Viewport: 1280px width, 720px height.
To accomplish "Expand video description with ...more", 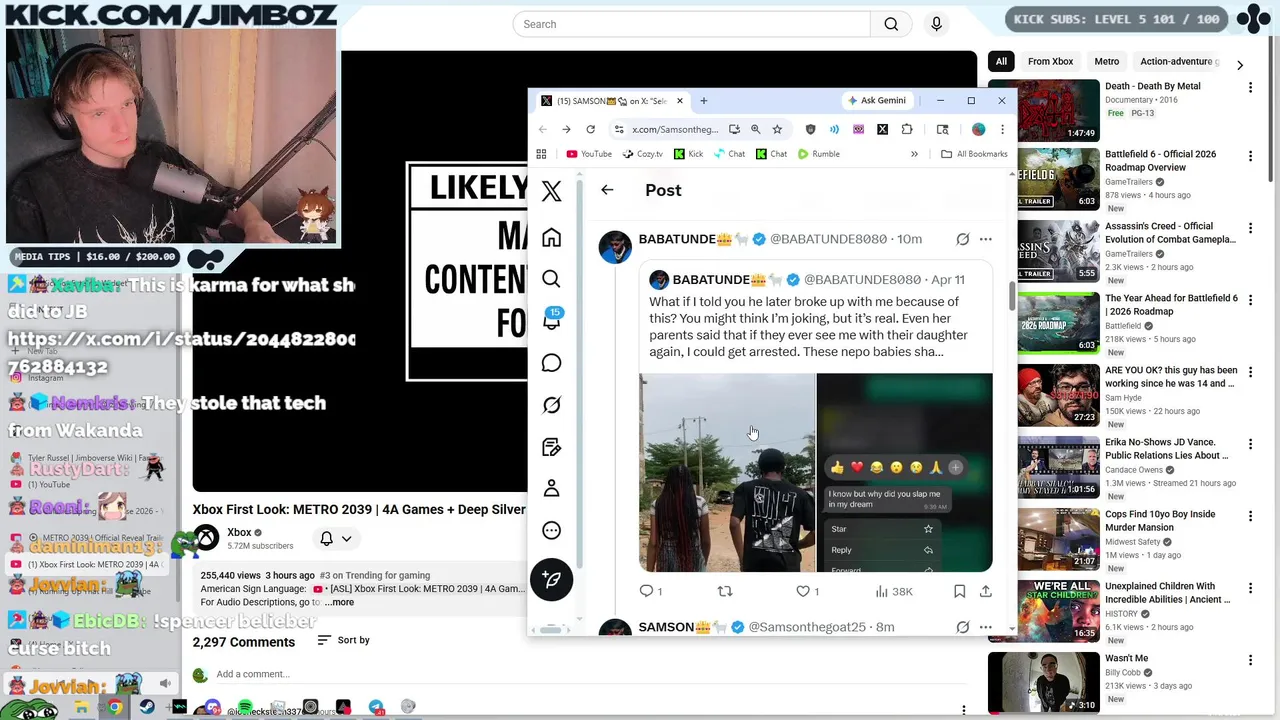I will pyautogui.click(x=338, y=602).
